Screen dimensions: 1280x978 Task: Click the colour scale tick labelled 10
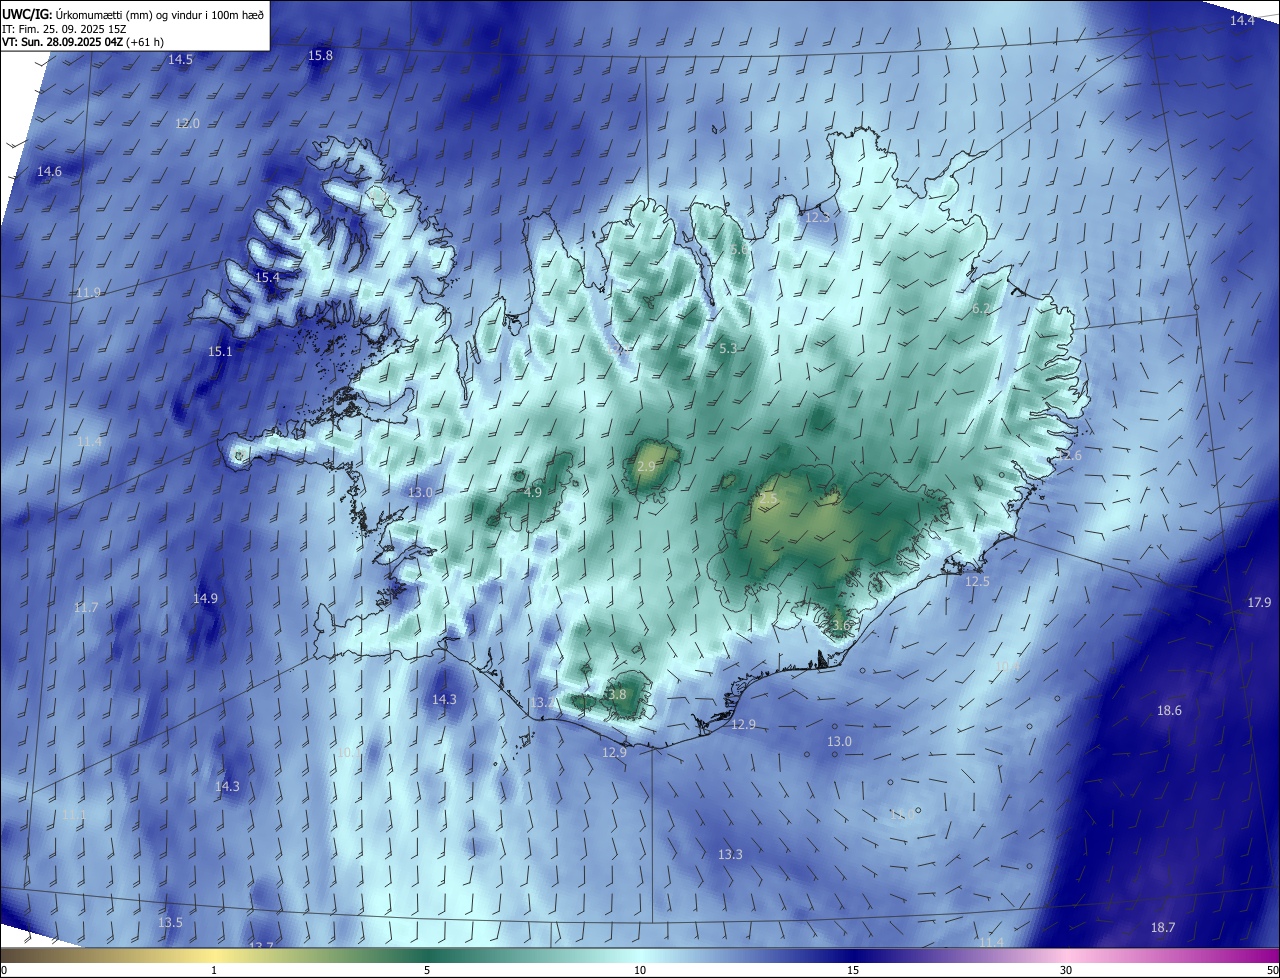click(640, 970)
